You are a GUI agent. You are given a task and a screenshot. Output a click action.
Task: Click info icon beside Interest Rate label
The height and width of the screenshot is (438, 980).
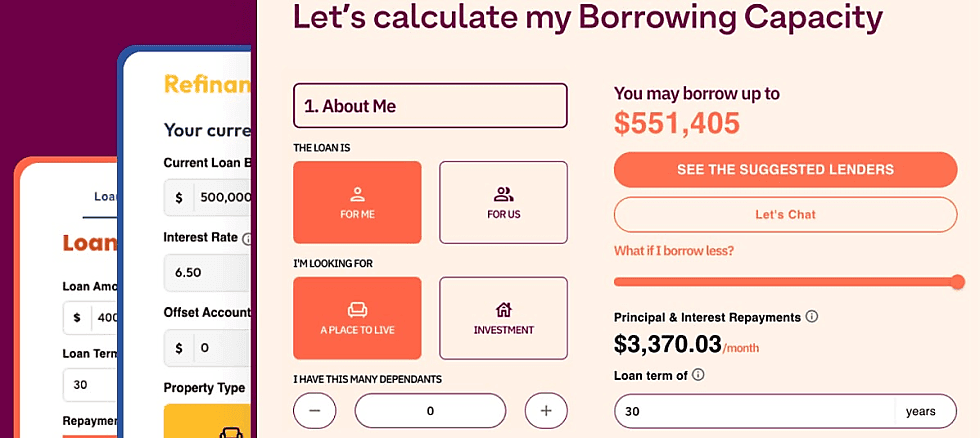247,239
